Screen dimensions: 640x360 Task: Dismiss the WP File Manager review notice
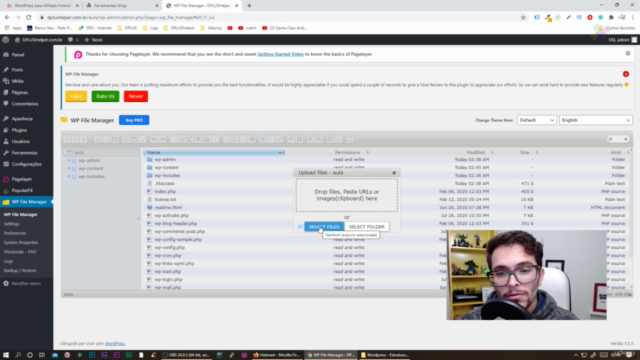click(626, 74)
